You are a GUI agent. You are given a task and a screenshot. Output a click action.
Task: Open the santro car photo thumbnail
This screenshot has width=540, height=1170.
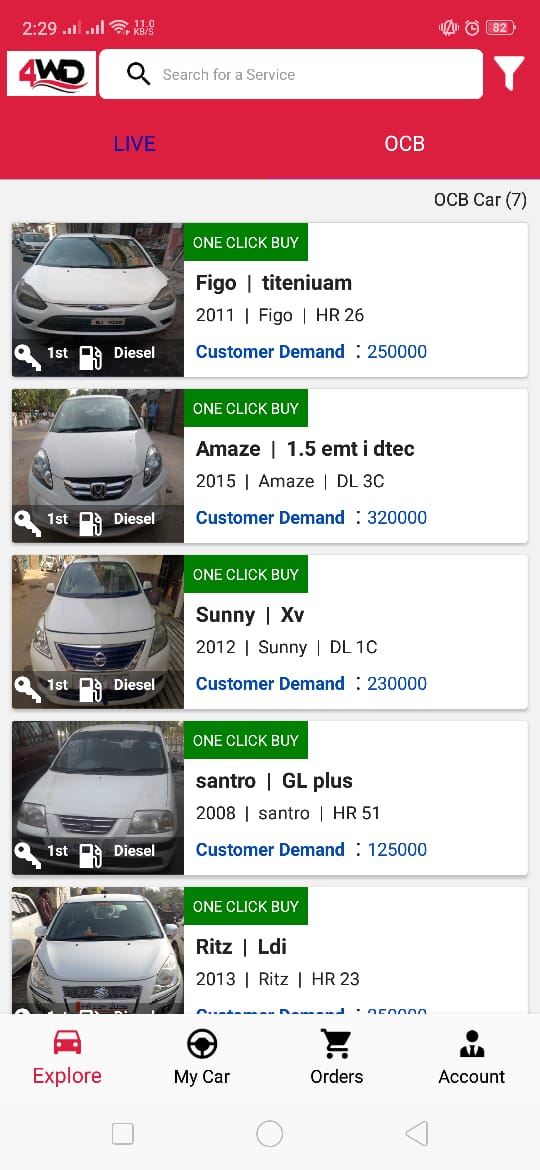(x=98, y=798)
